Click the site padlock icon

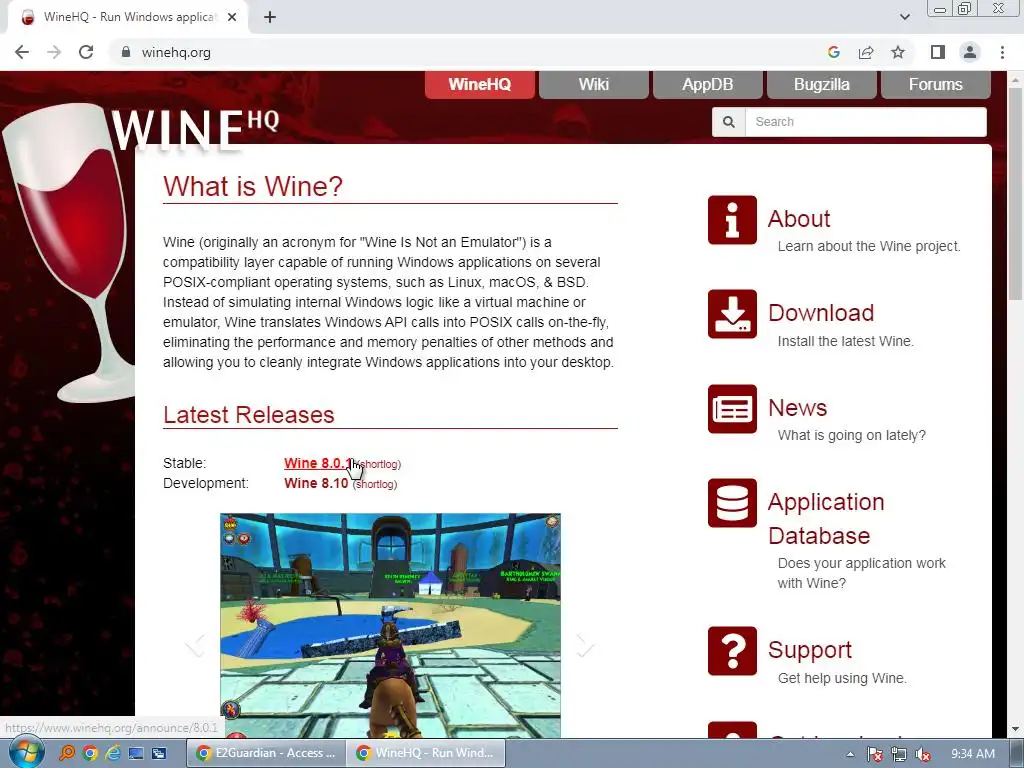point(126,52)
